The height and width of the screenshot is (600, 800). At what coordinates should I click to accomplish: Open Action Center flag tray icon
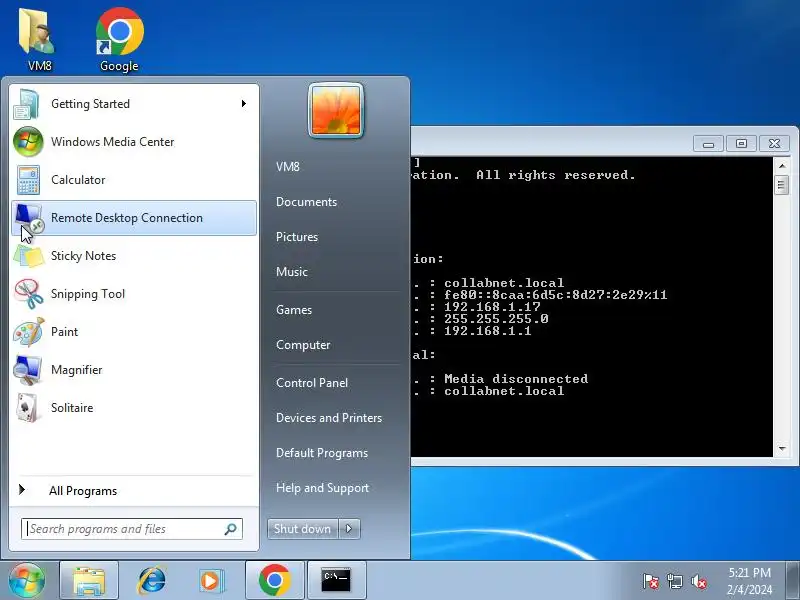(651, 581)
